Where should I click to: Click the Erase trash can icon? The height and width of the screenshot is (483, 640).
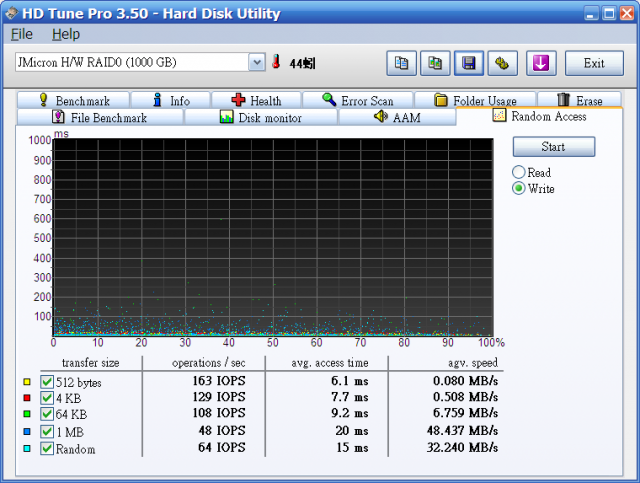click(563, 100)
